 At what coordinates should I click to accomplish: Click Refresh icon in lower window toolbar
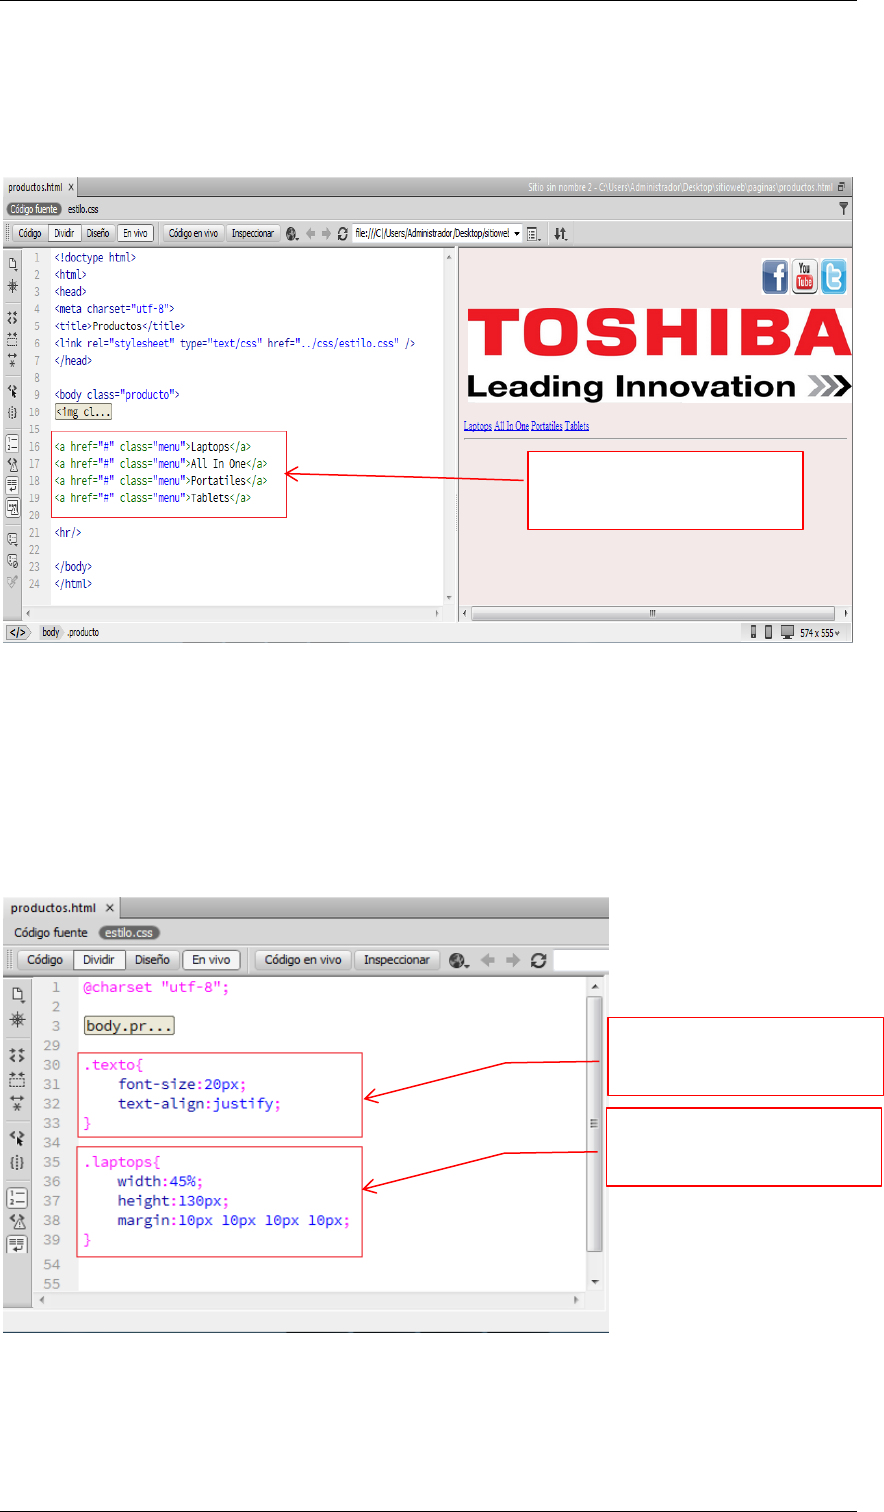(x=538, y=960)
